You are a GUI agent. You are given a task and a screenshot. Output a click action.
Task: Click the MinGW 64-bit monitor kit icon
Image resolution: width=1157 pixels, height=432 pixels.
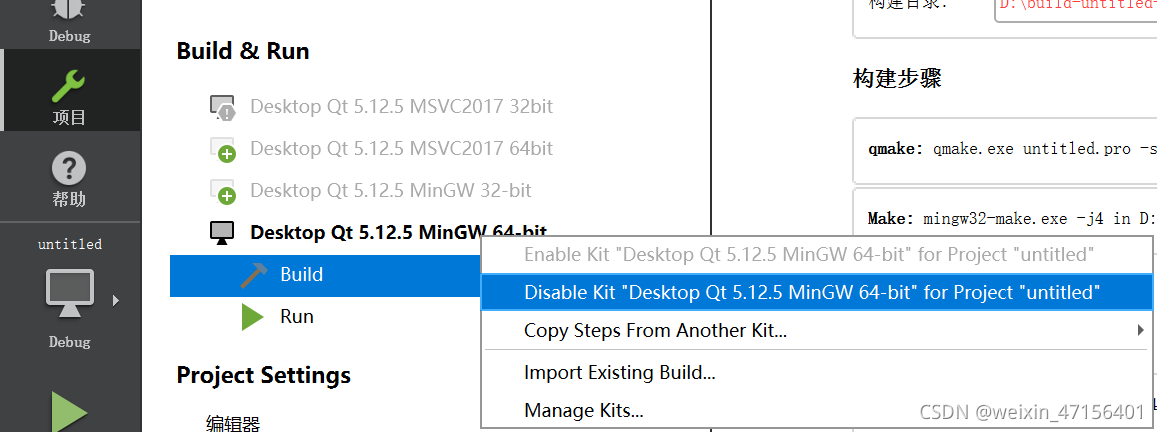point(222,233)
